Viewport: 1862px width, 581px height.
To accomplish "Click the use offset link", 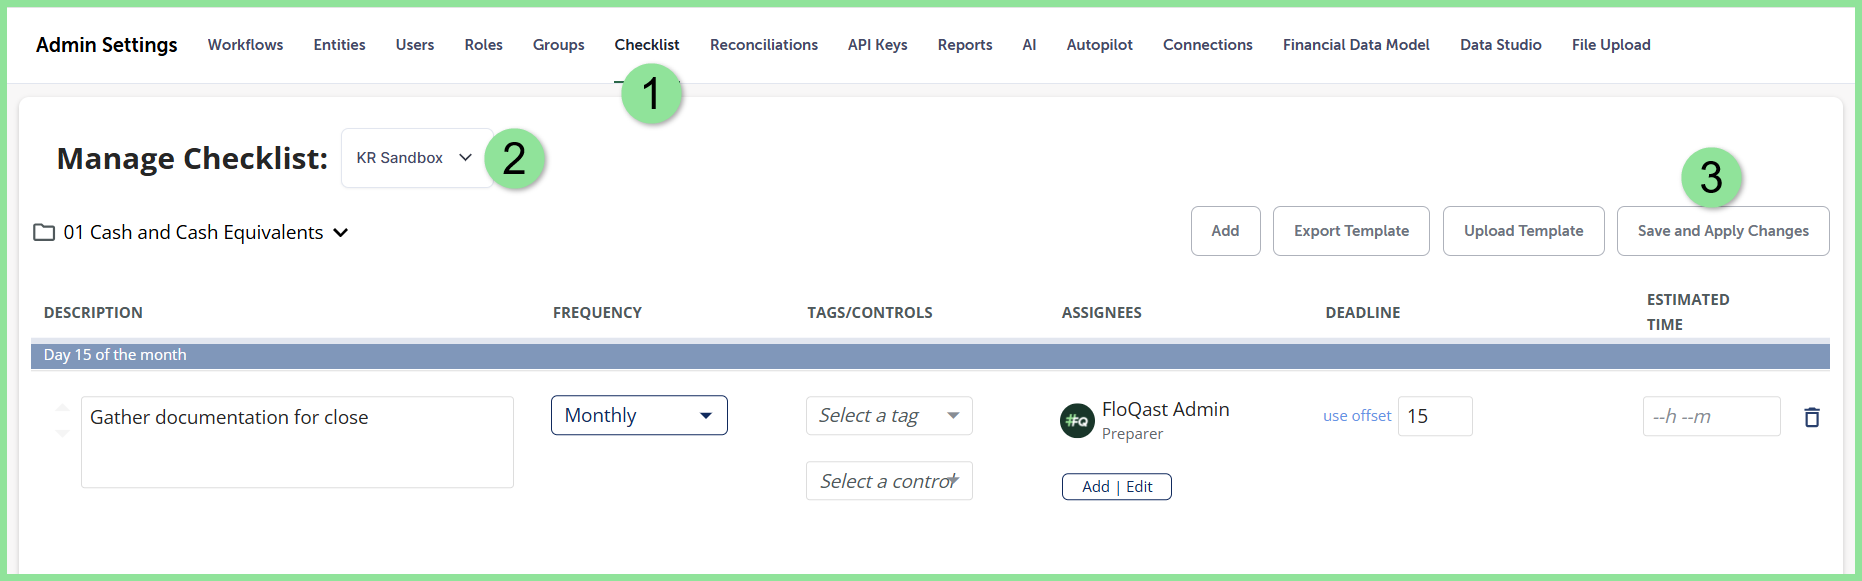I will pos(1357,416).
